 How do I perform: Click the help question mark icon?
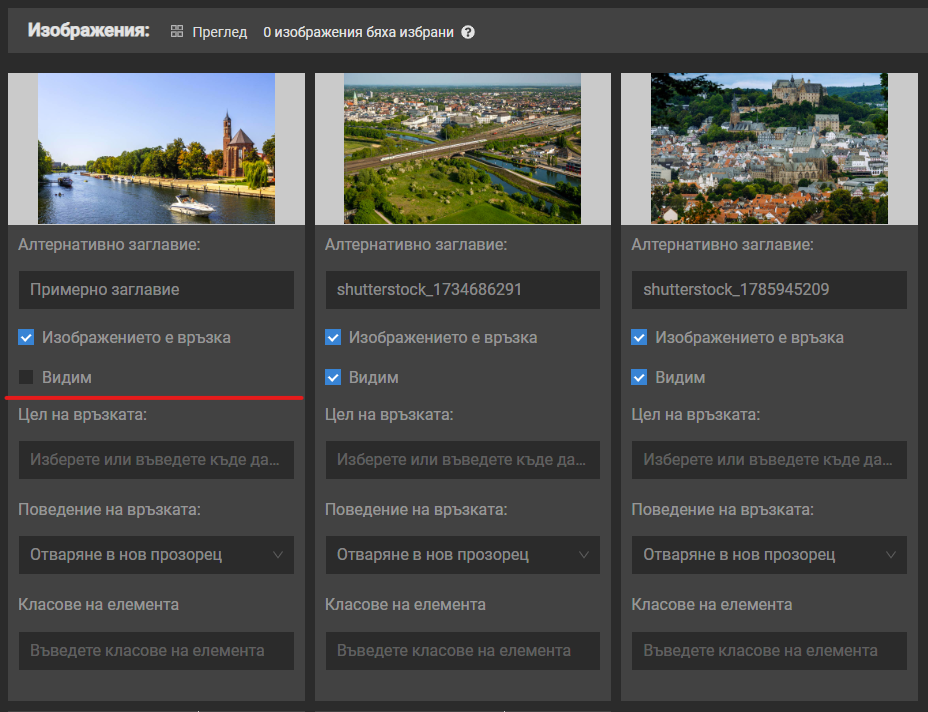pyautogui.click(x=467, y=32)
